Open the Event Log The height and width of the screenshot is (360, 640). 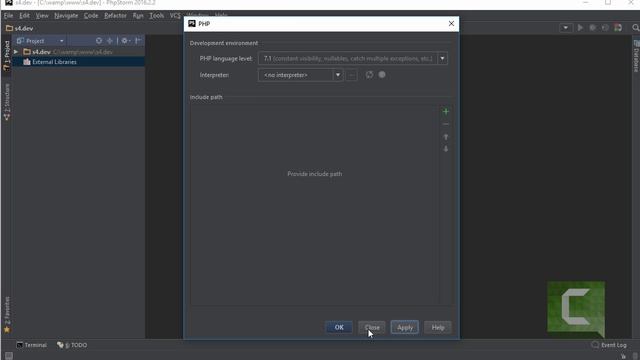tap(609, 345)
